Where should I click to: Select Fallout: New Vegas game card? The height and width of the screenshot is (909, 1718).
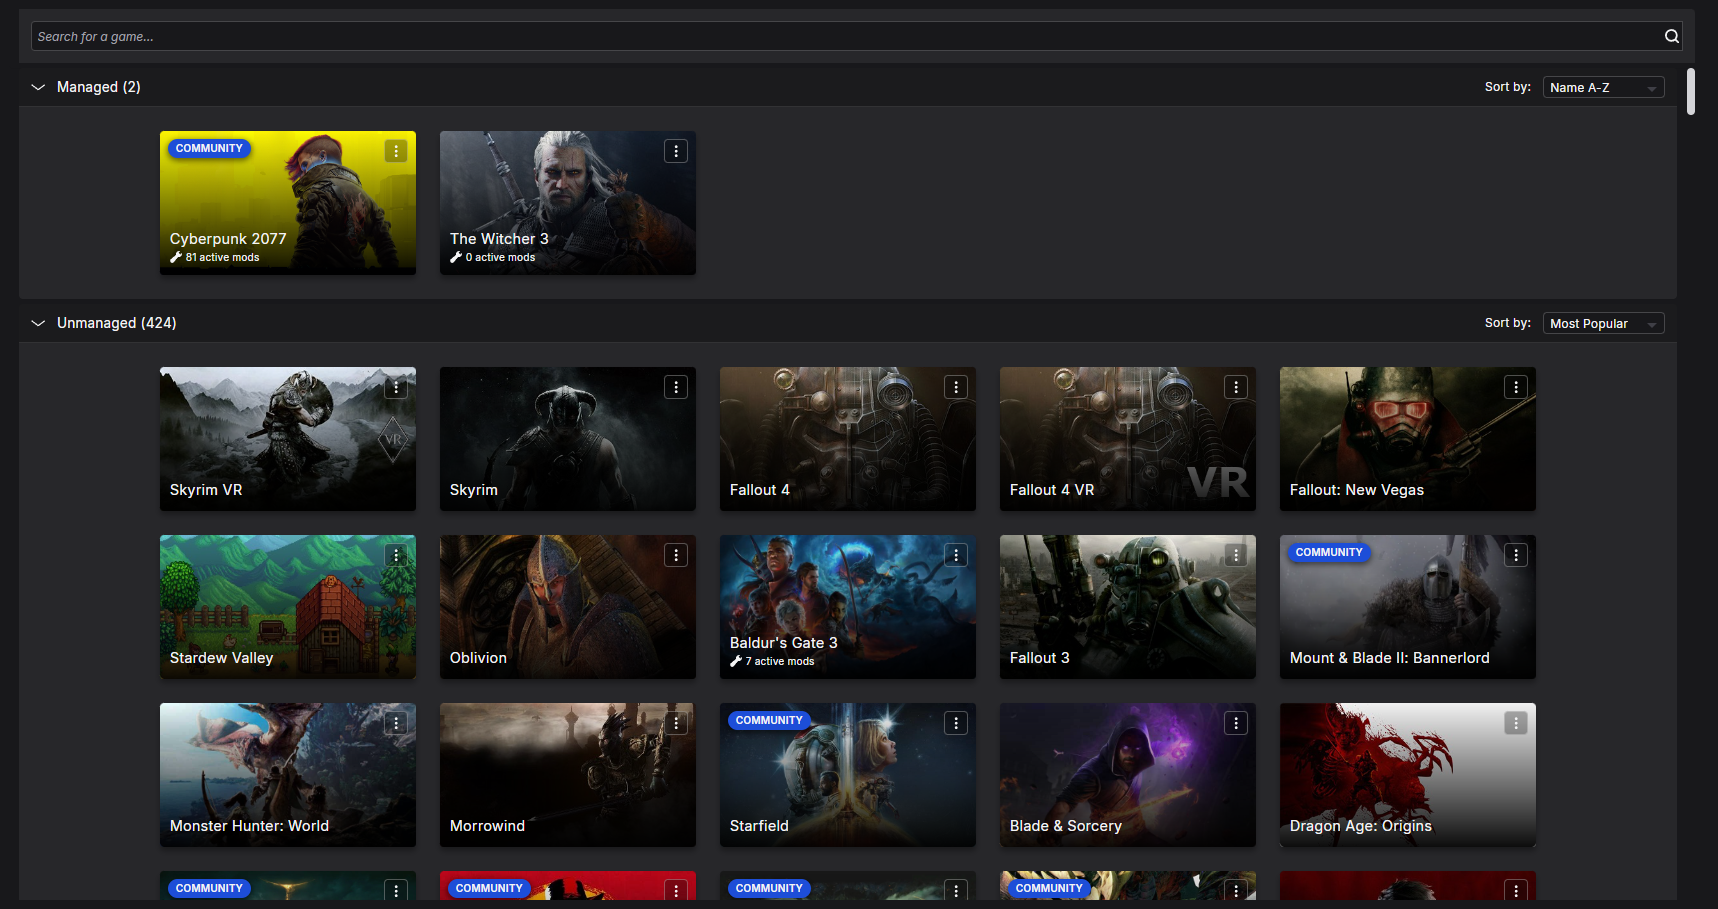coord(1408,439)
